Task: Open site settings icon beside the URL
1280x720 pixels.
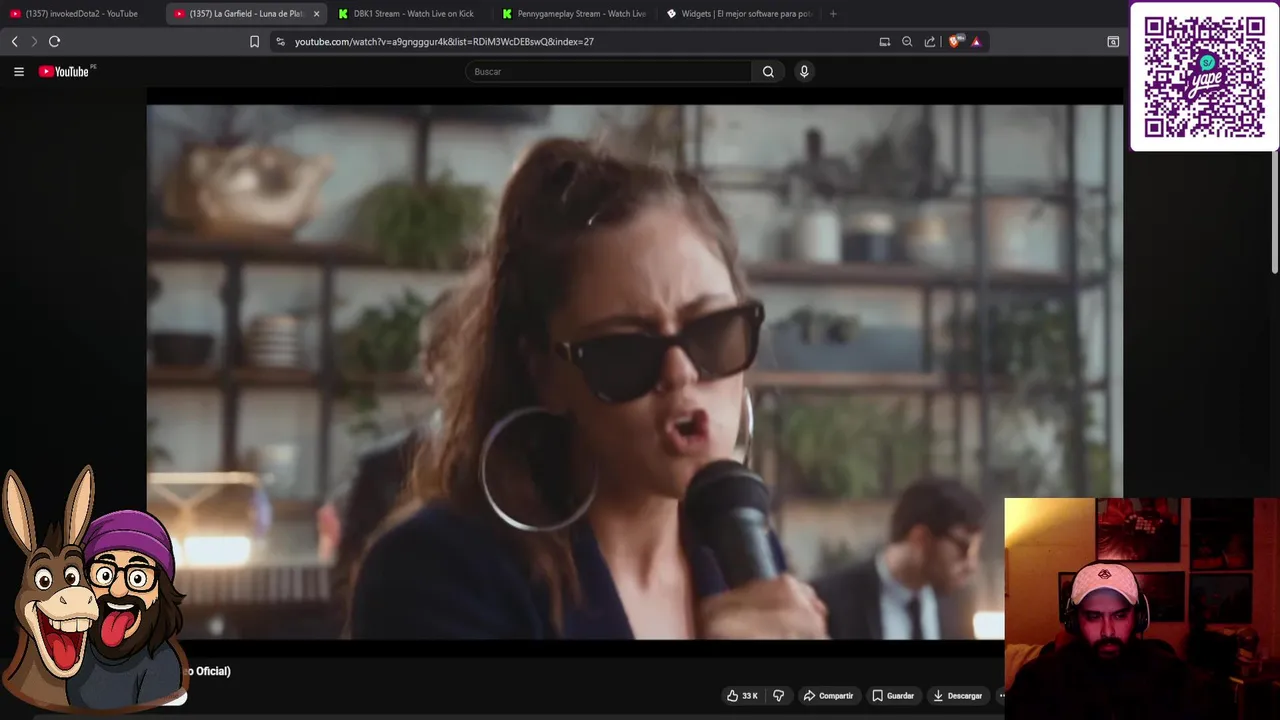Action: point(280,41)
